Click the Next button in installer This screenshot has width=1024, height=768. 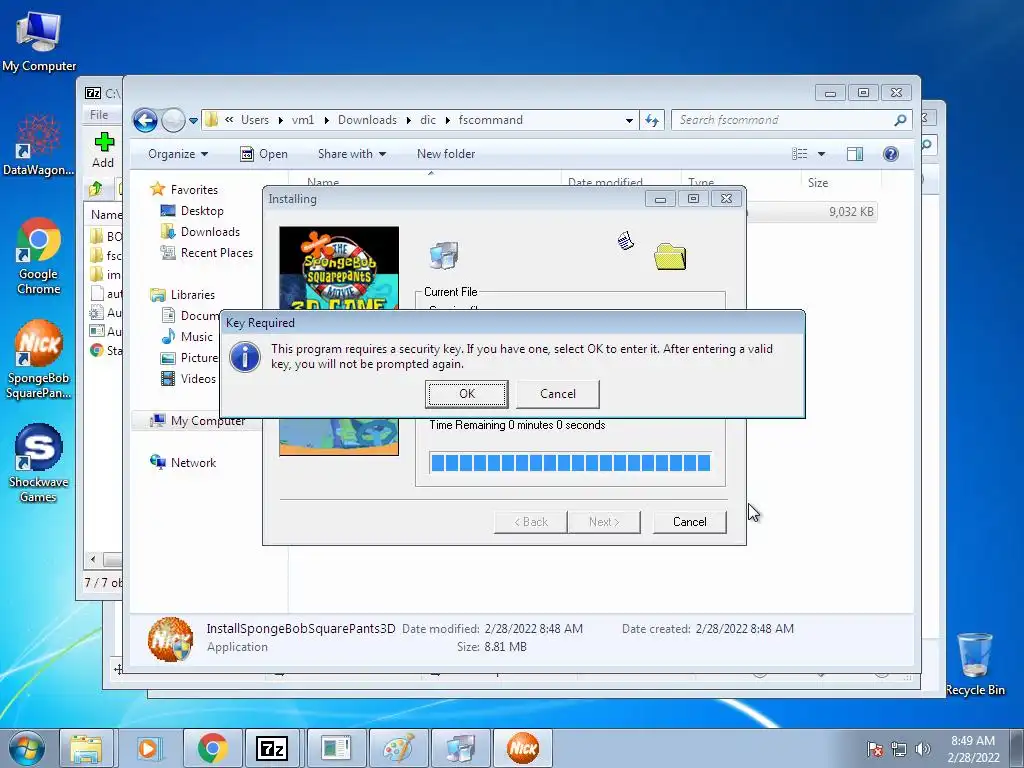tap(604, 522)
